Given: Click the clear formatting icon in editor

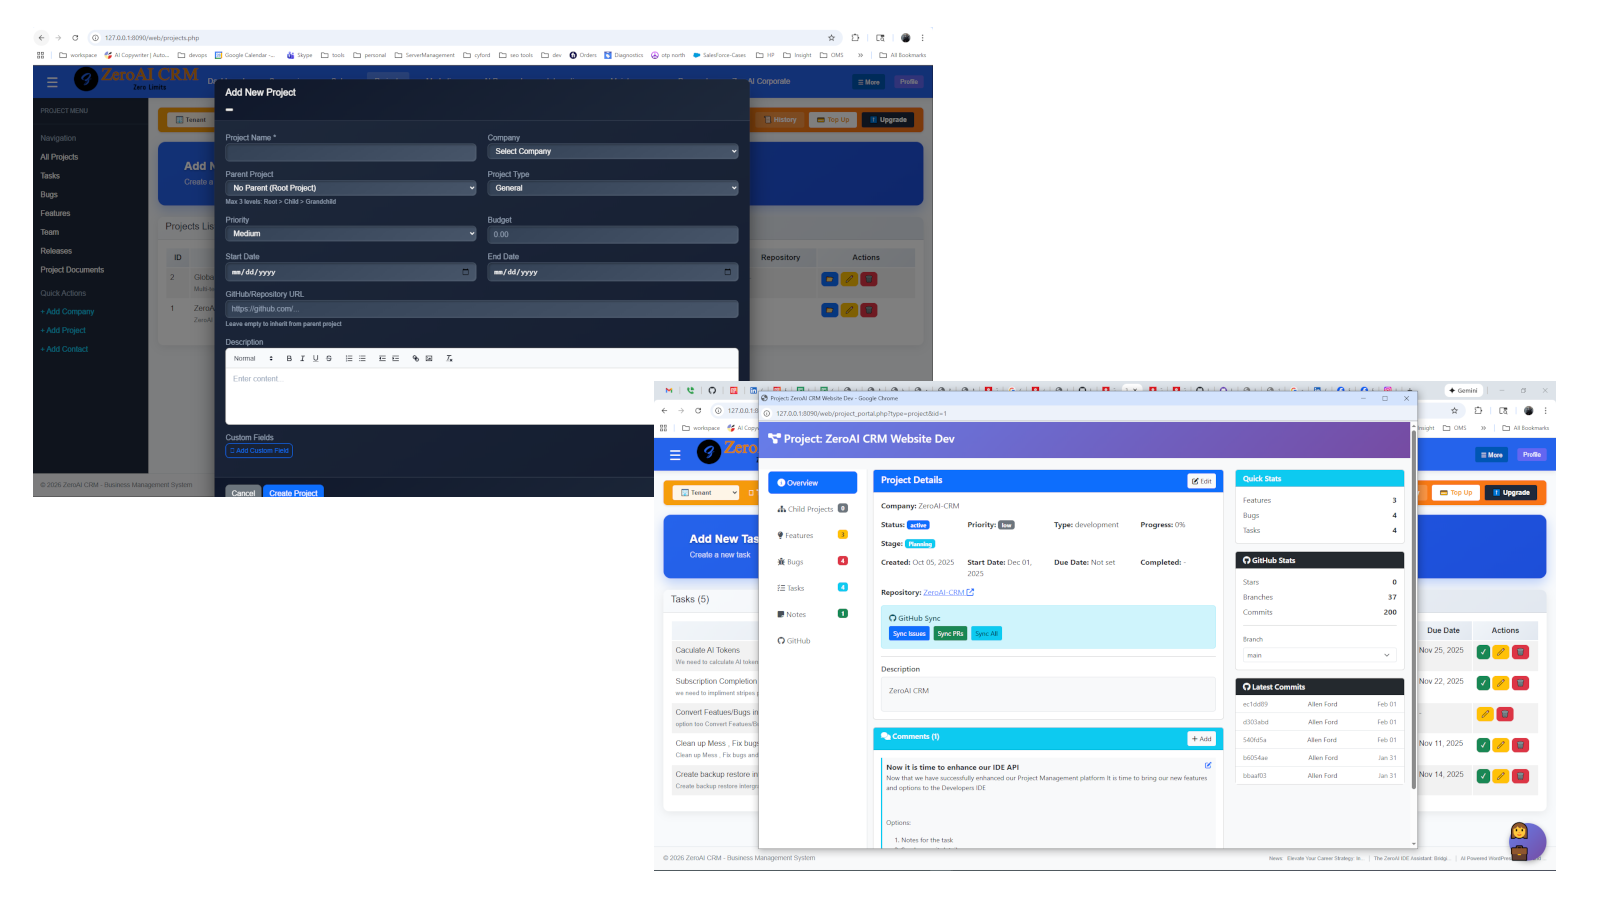Looking at the screenshot, I should point(449,358).
